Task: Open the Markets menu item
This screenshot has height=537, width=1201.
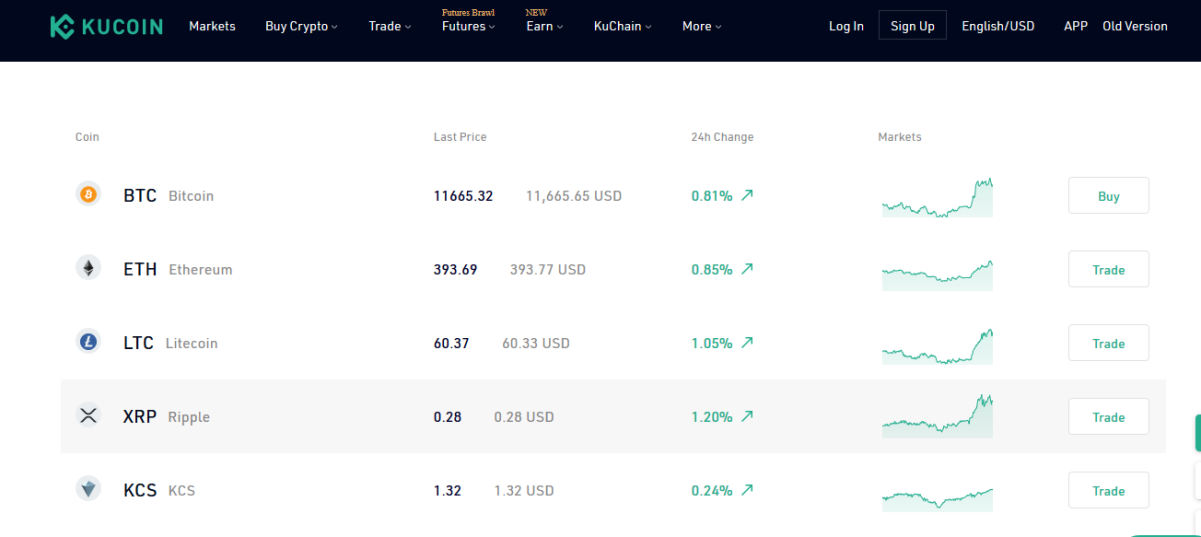Action: (212, 26)
